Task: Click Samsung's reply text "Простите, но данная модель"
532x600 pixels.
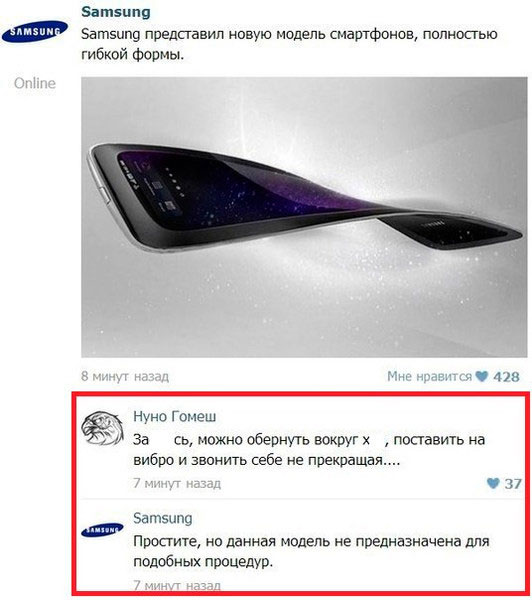Action: coord(311,551)
